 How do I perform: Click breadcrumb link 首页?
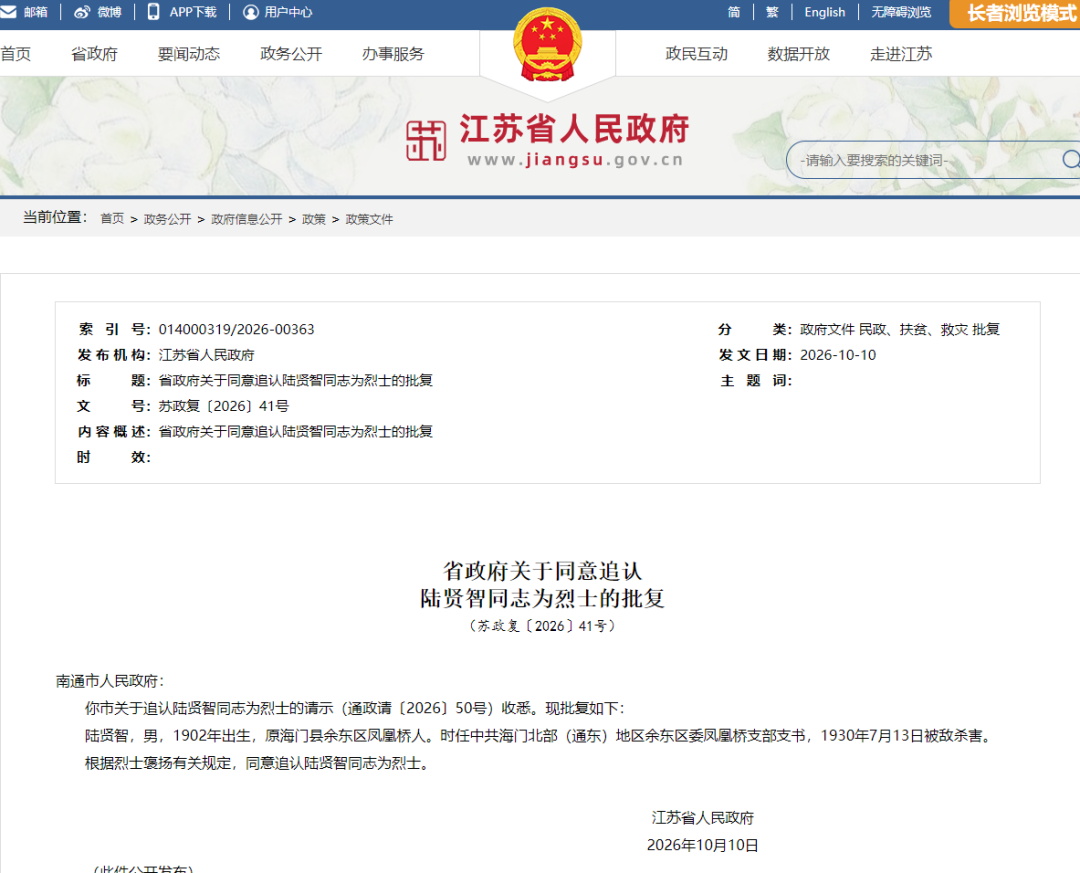tap(112, 218)
